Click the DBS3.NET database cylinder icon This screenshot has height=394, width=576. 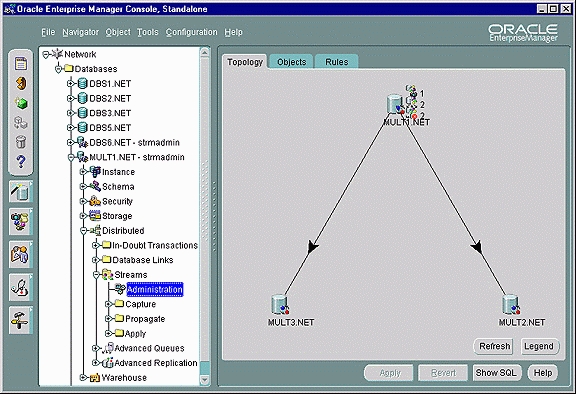83,113
